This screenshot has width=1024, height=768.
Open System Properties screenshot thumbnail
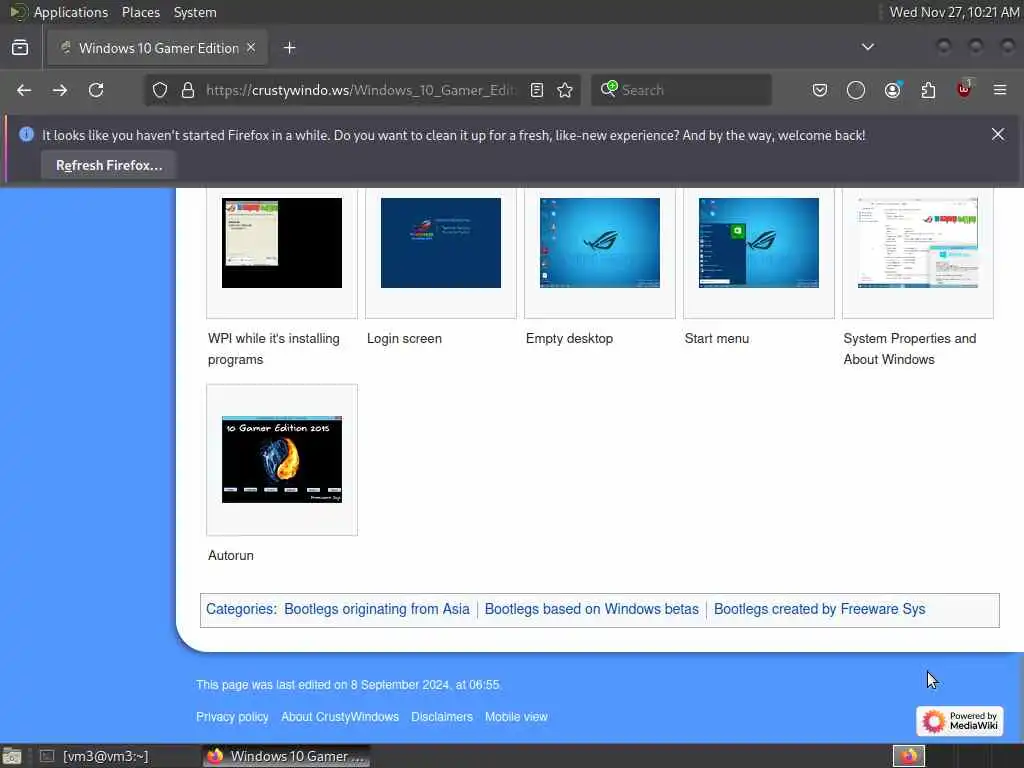[918, 243]
